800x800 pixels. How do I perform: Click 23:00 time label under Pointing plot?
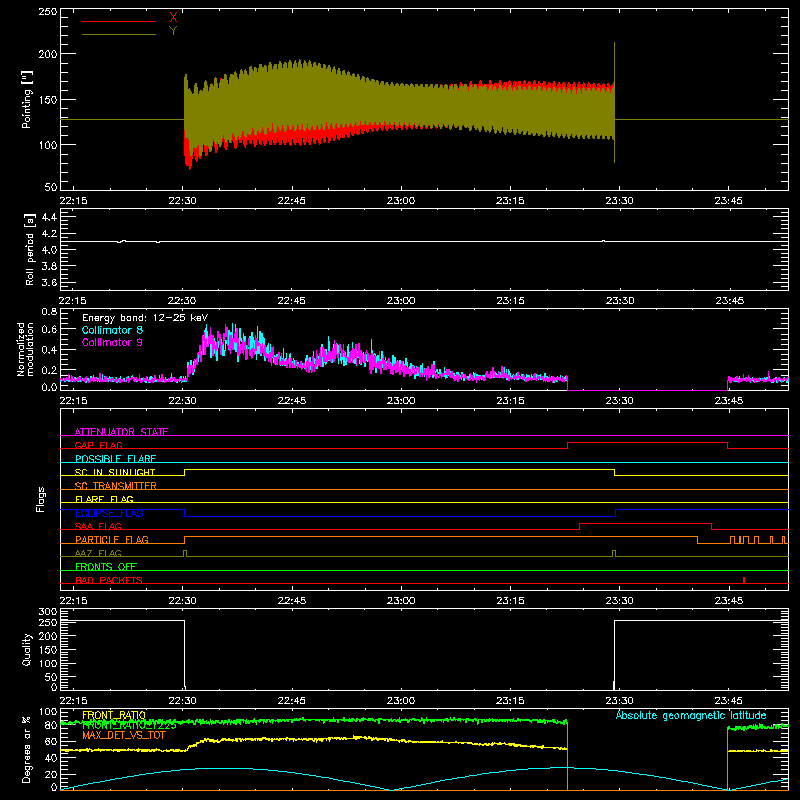click(401, 201)
